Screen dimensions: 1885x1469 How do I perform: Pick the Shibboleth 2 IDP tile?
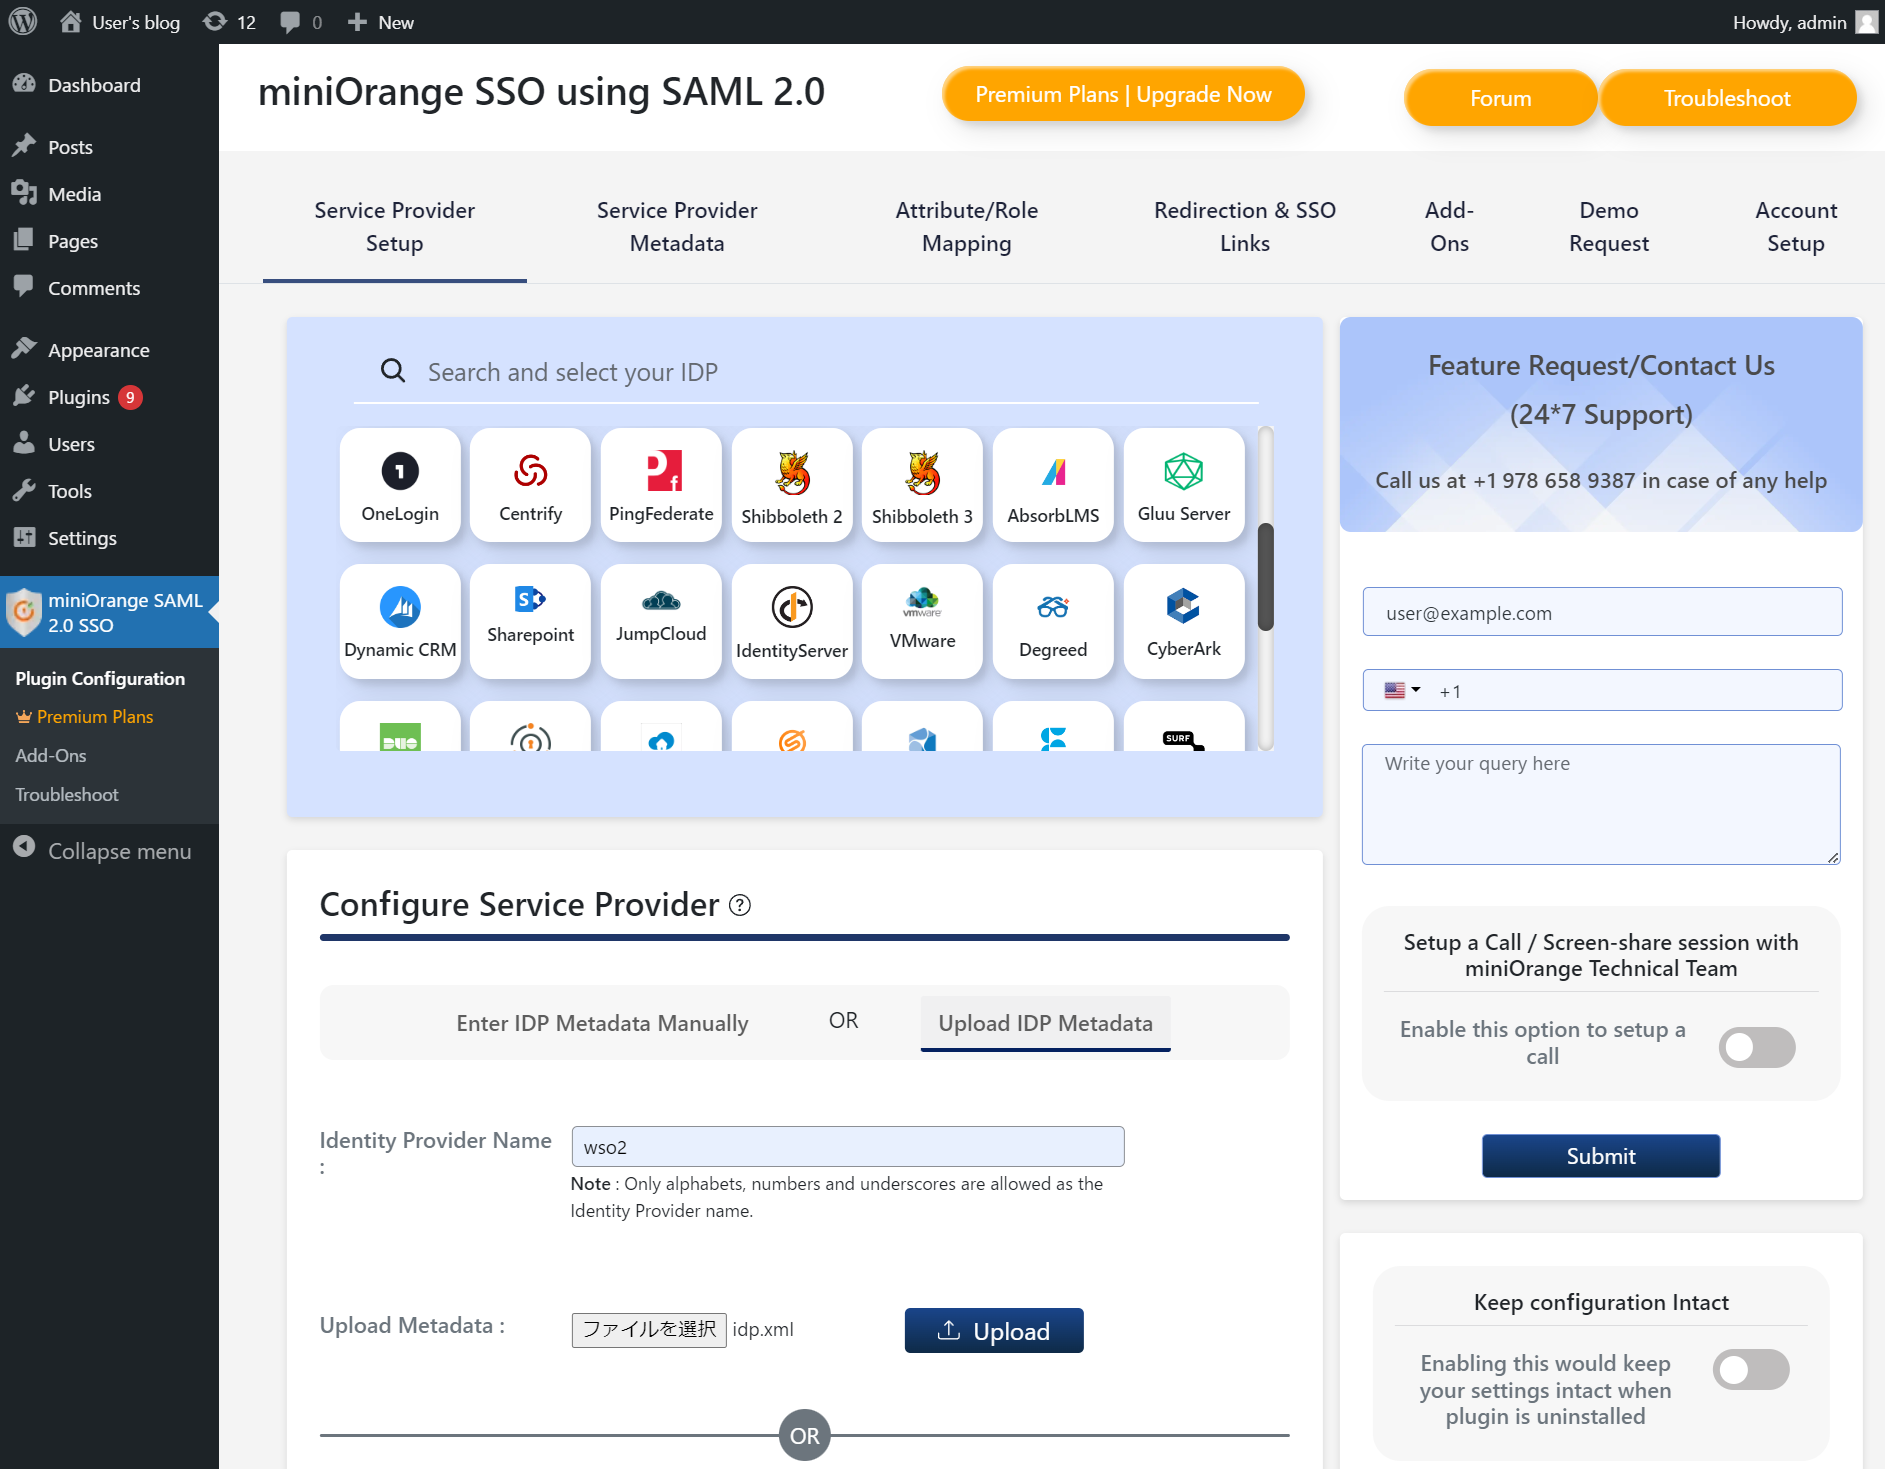792,486
